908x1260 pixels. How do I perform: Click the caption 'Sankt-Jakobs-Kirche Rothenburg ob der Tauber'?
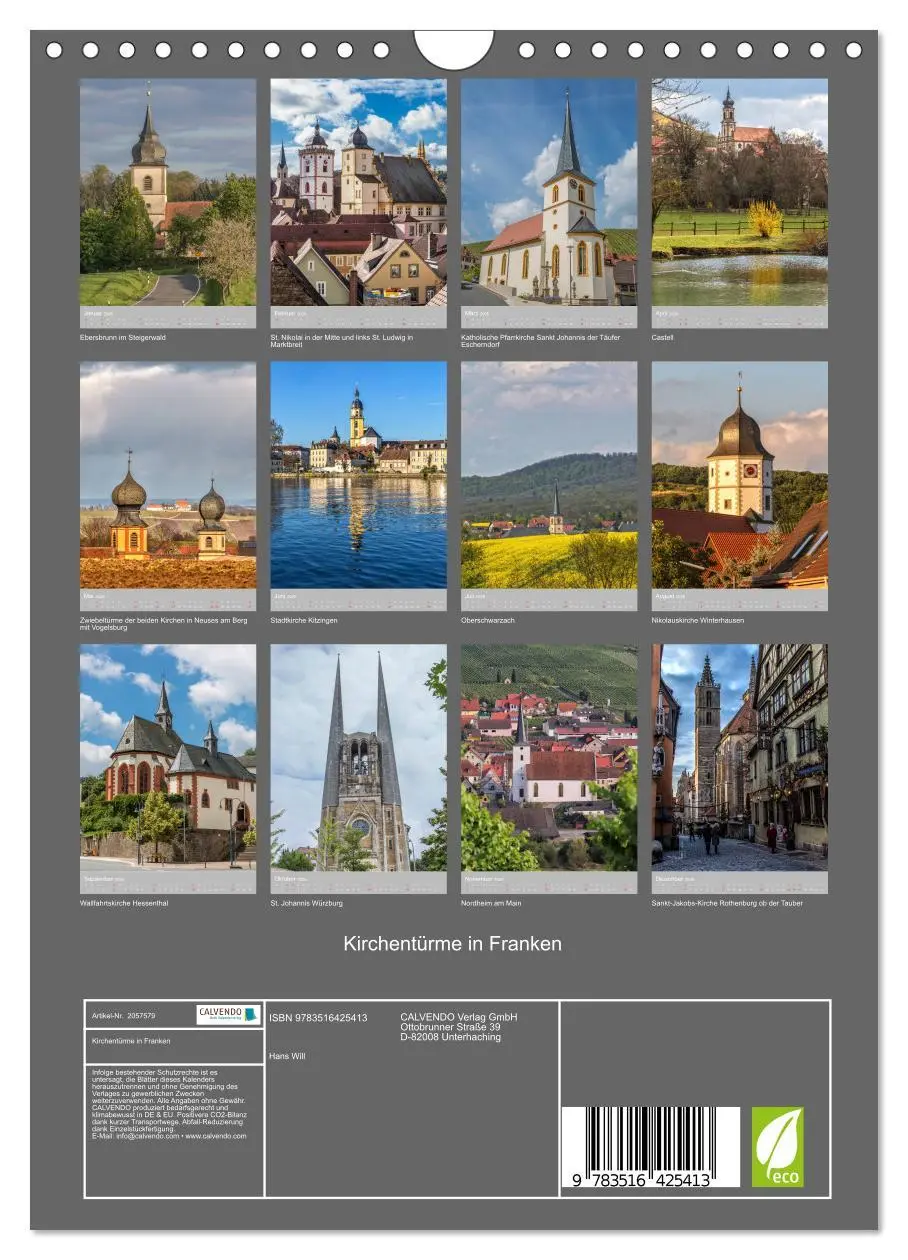tap(727, 903)
